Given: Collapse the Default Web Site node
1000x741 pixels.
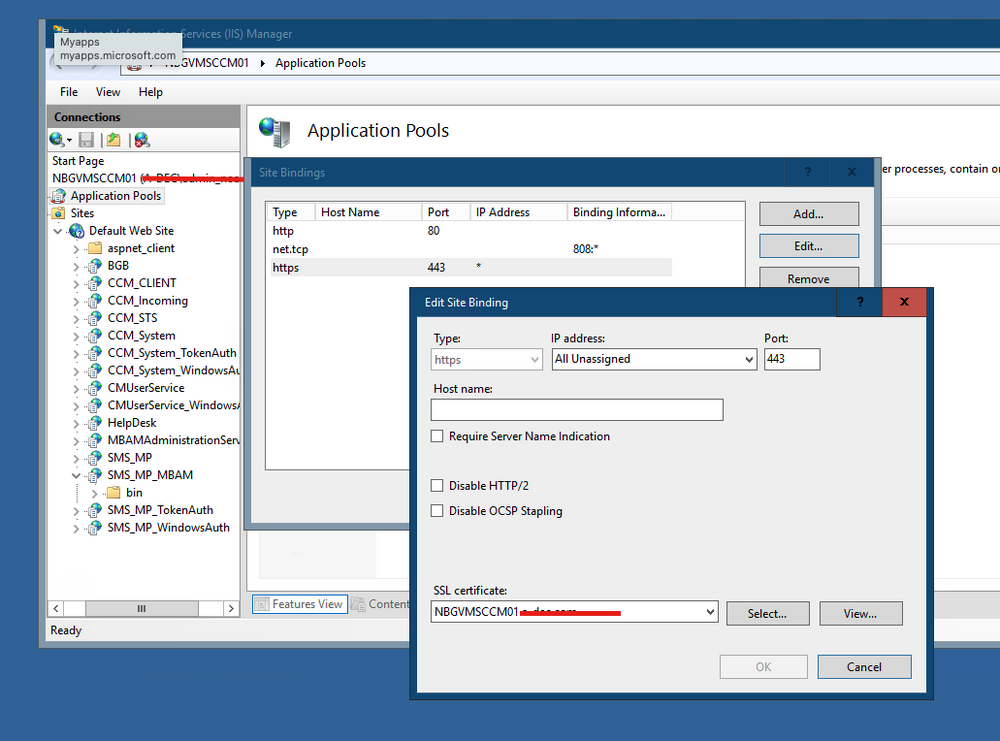Looking at the screenshot, I should point(58,231).
